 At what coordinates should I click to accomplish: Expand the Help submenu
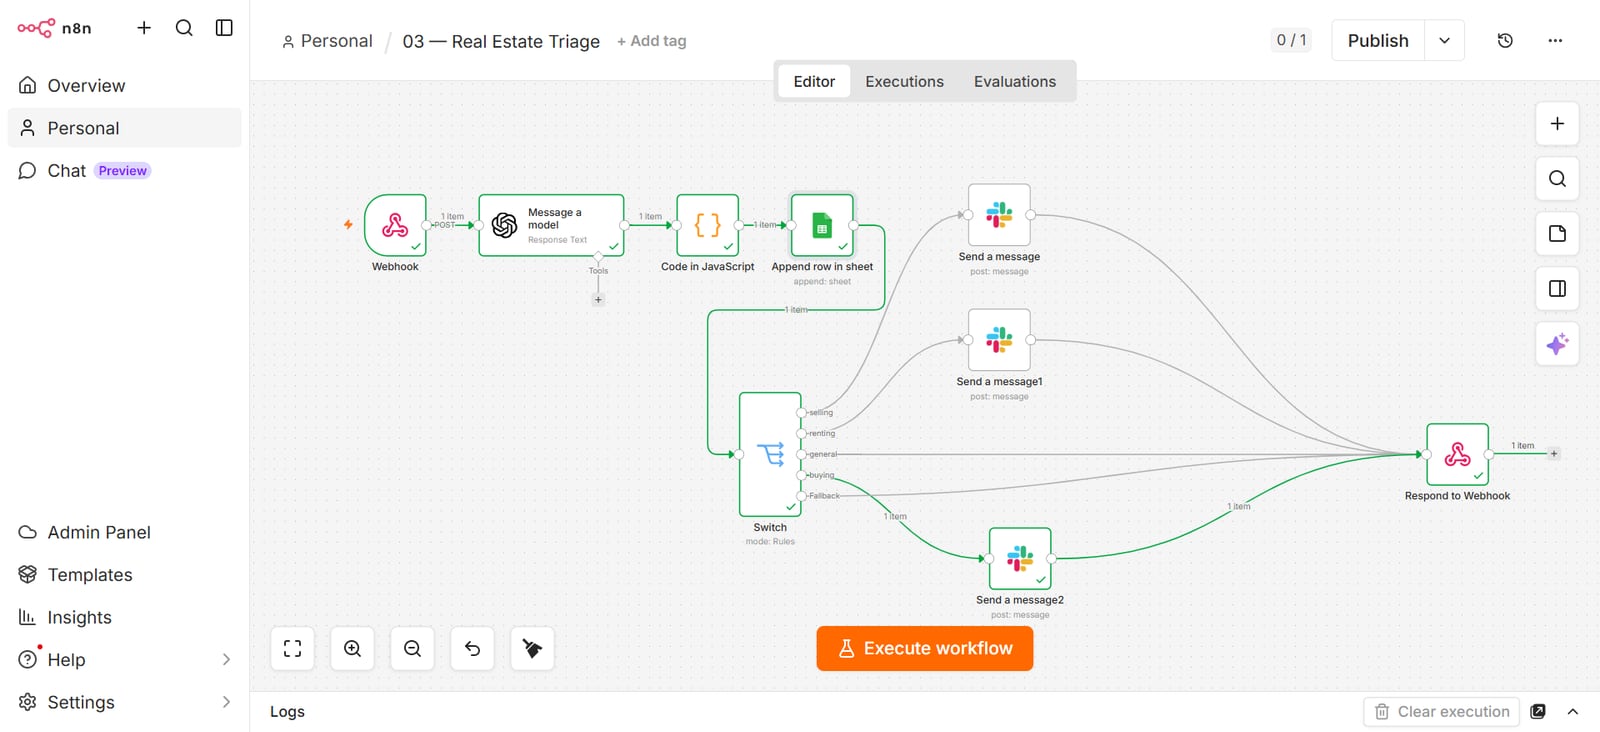coord(226,660)
